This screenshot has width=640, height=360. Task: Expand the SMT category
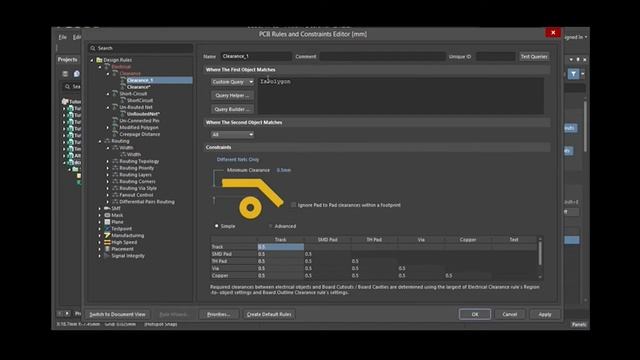coord(100,209)
